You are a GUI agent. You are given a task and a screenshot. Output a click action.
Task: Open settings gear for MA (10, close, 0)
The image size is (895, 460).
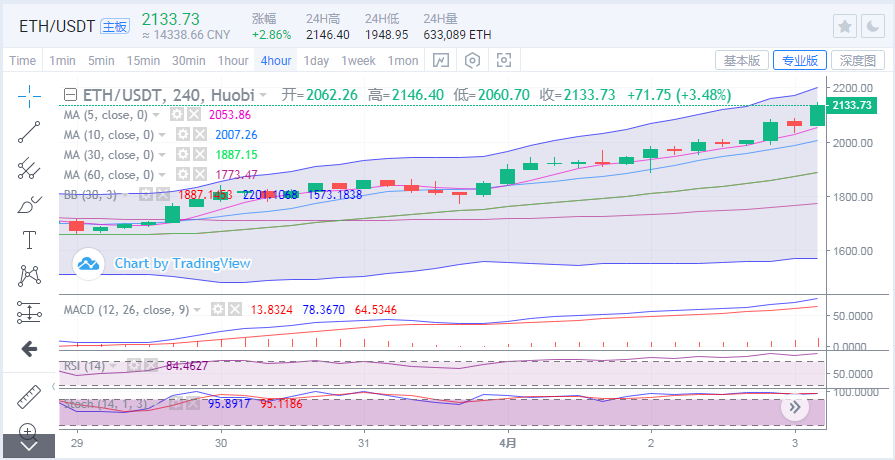(182, 135)
